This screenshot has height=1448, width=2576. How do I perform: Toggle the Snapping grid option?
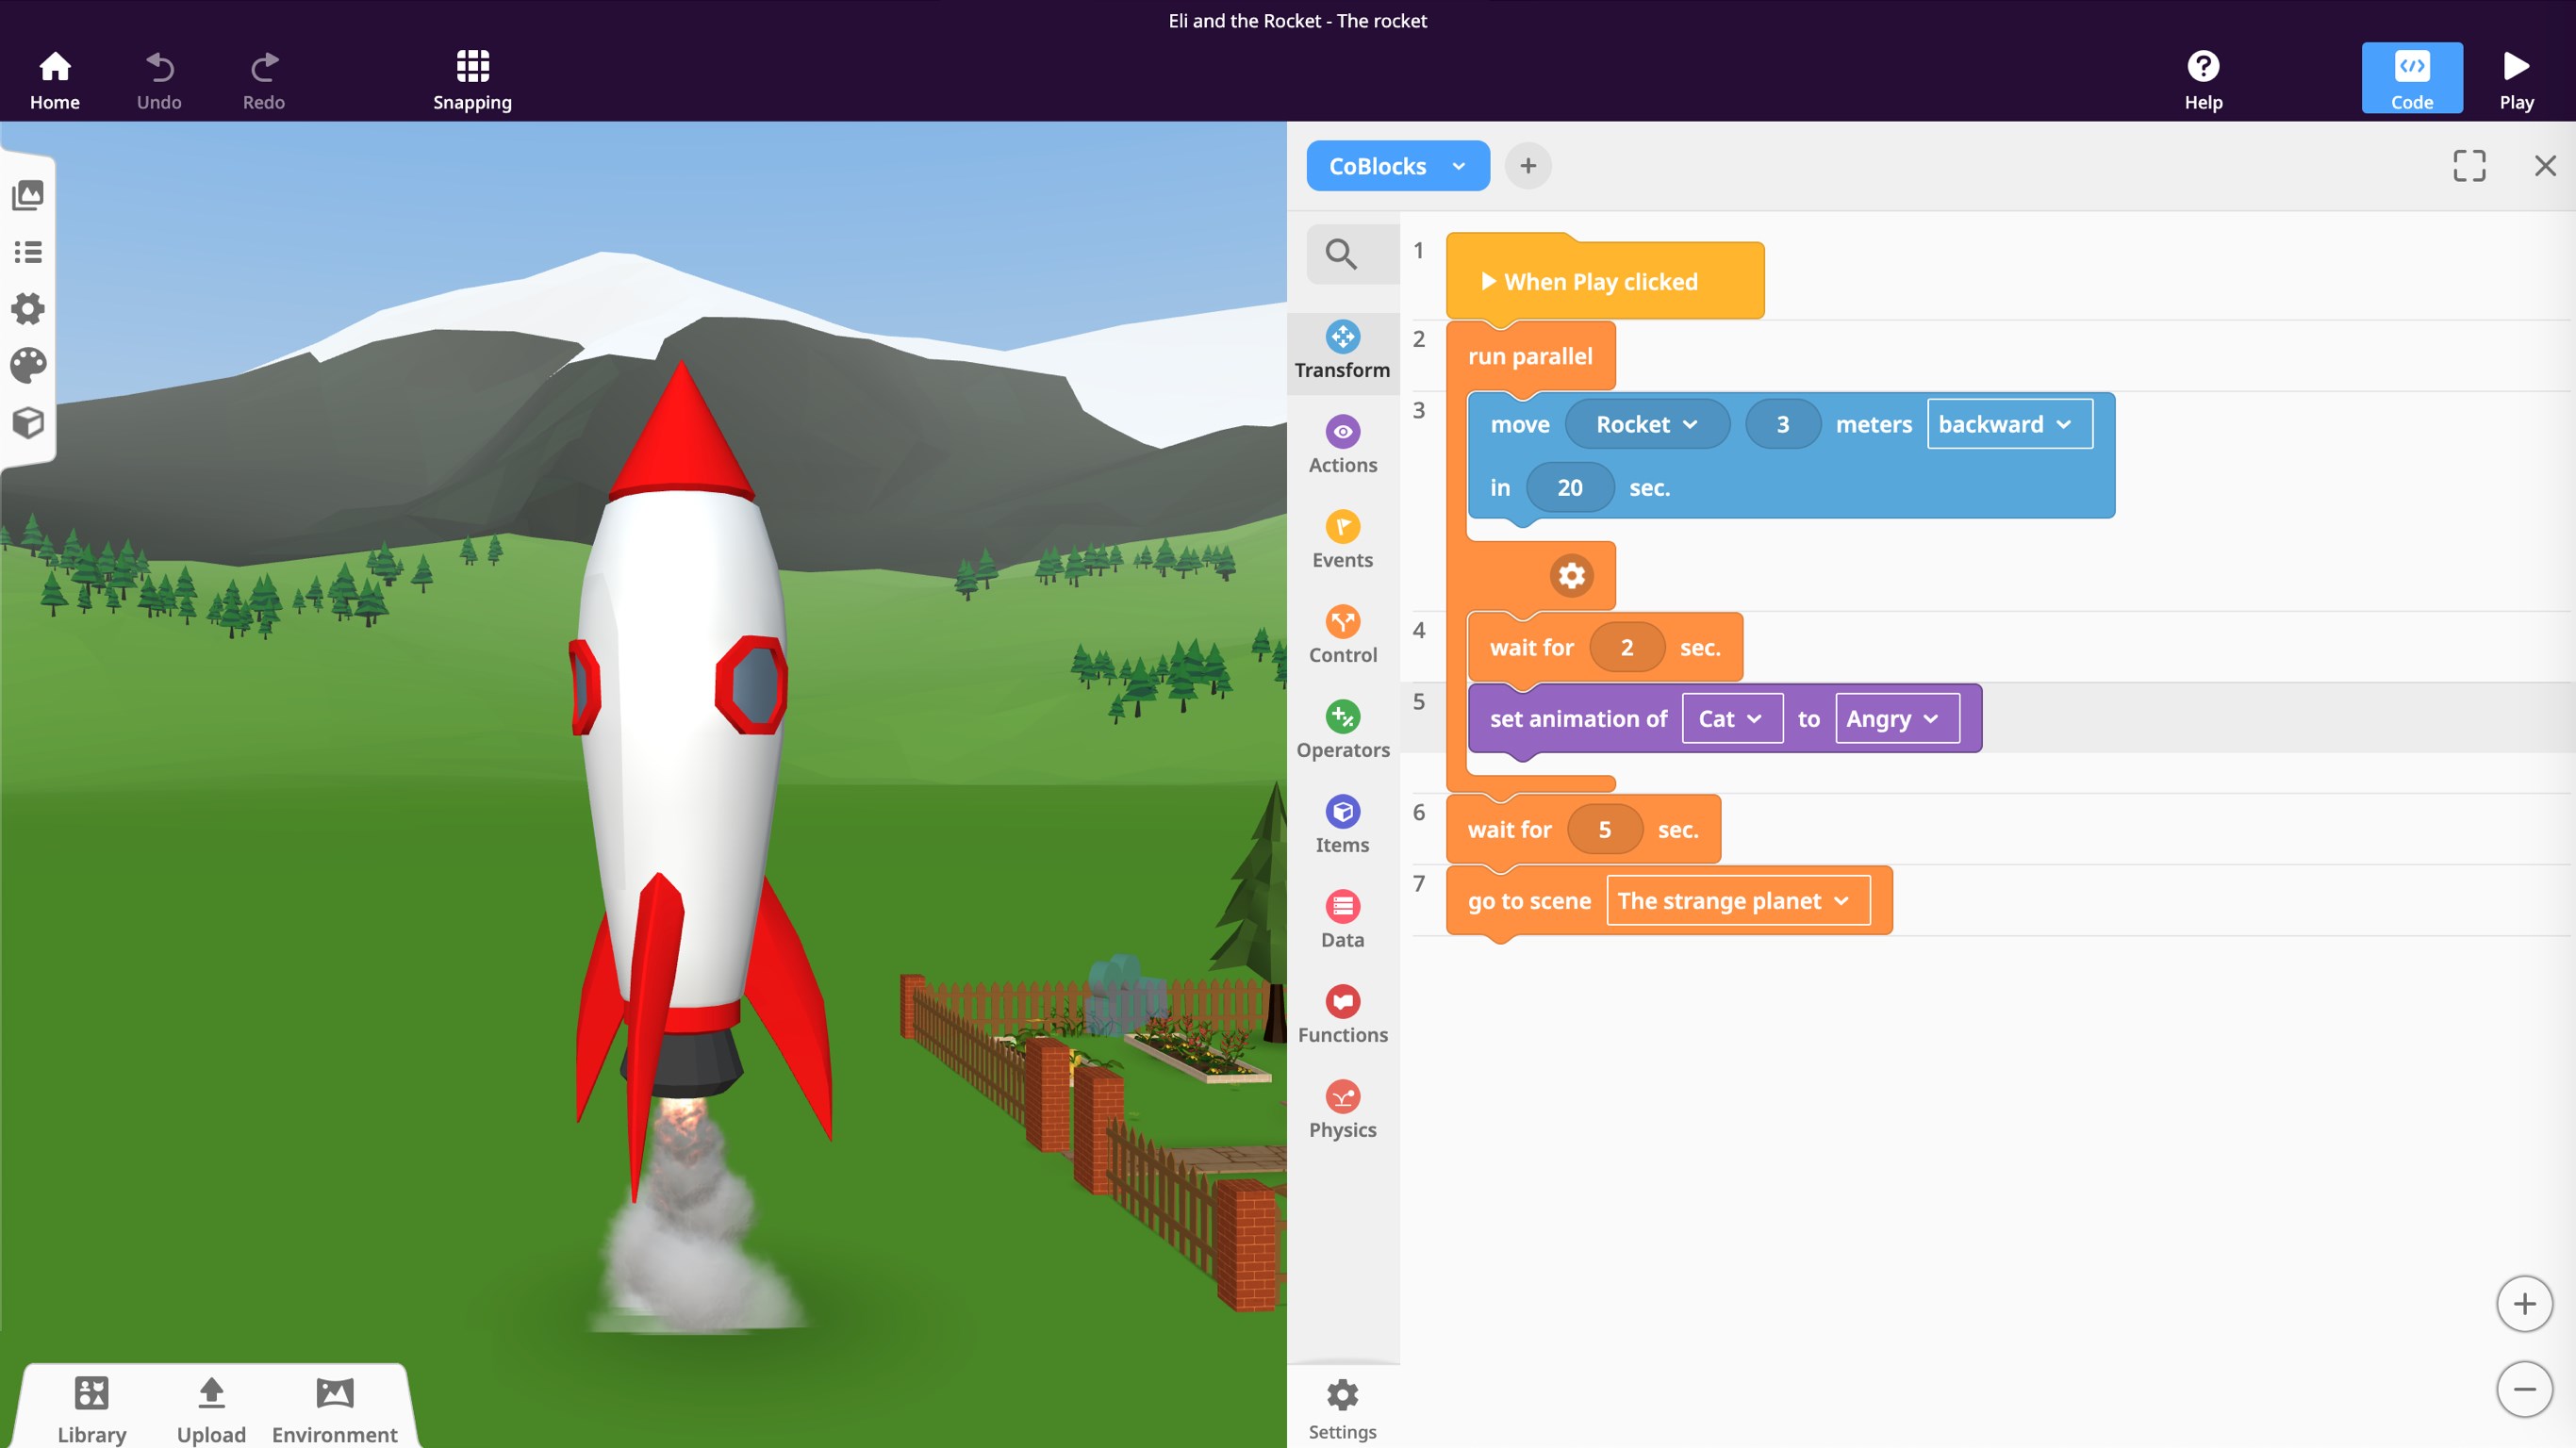[x=472, y=79]
